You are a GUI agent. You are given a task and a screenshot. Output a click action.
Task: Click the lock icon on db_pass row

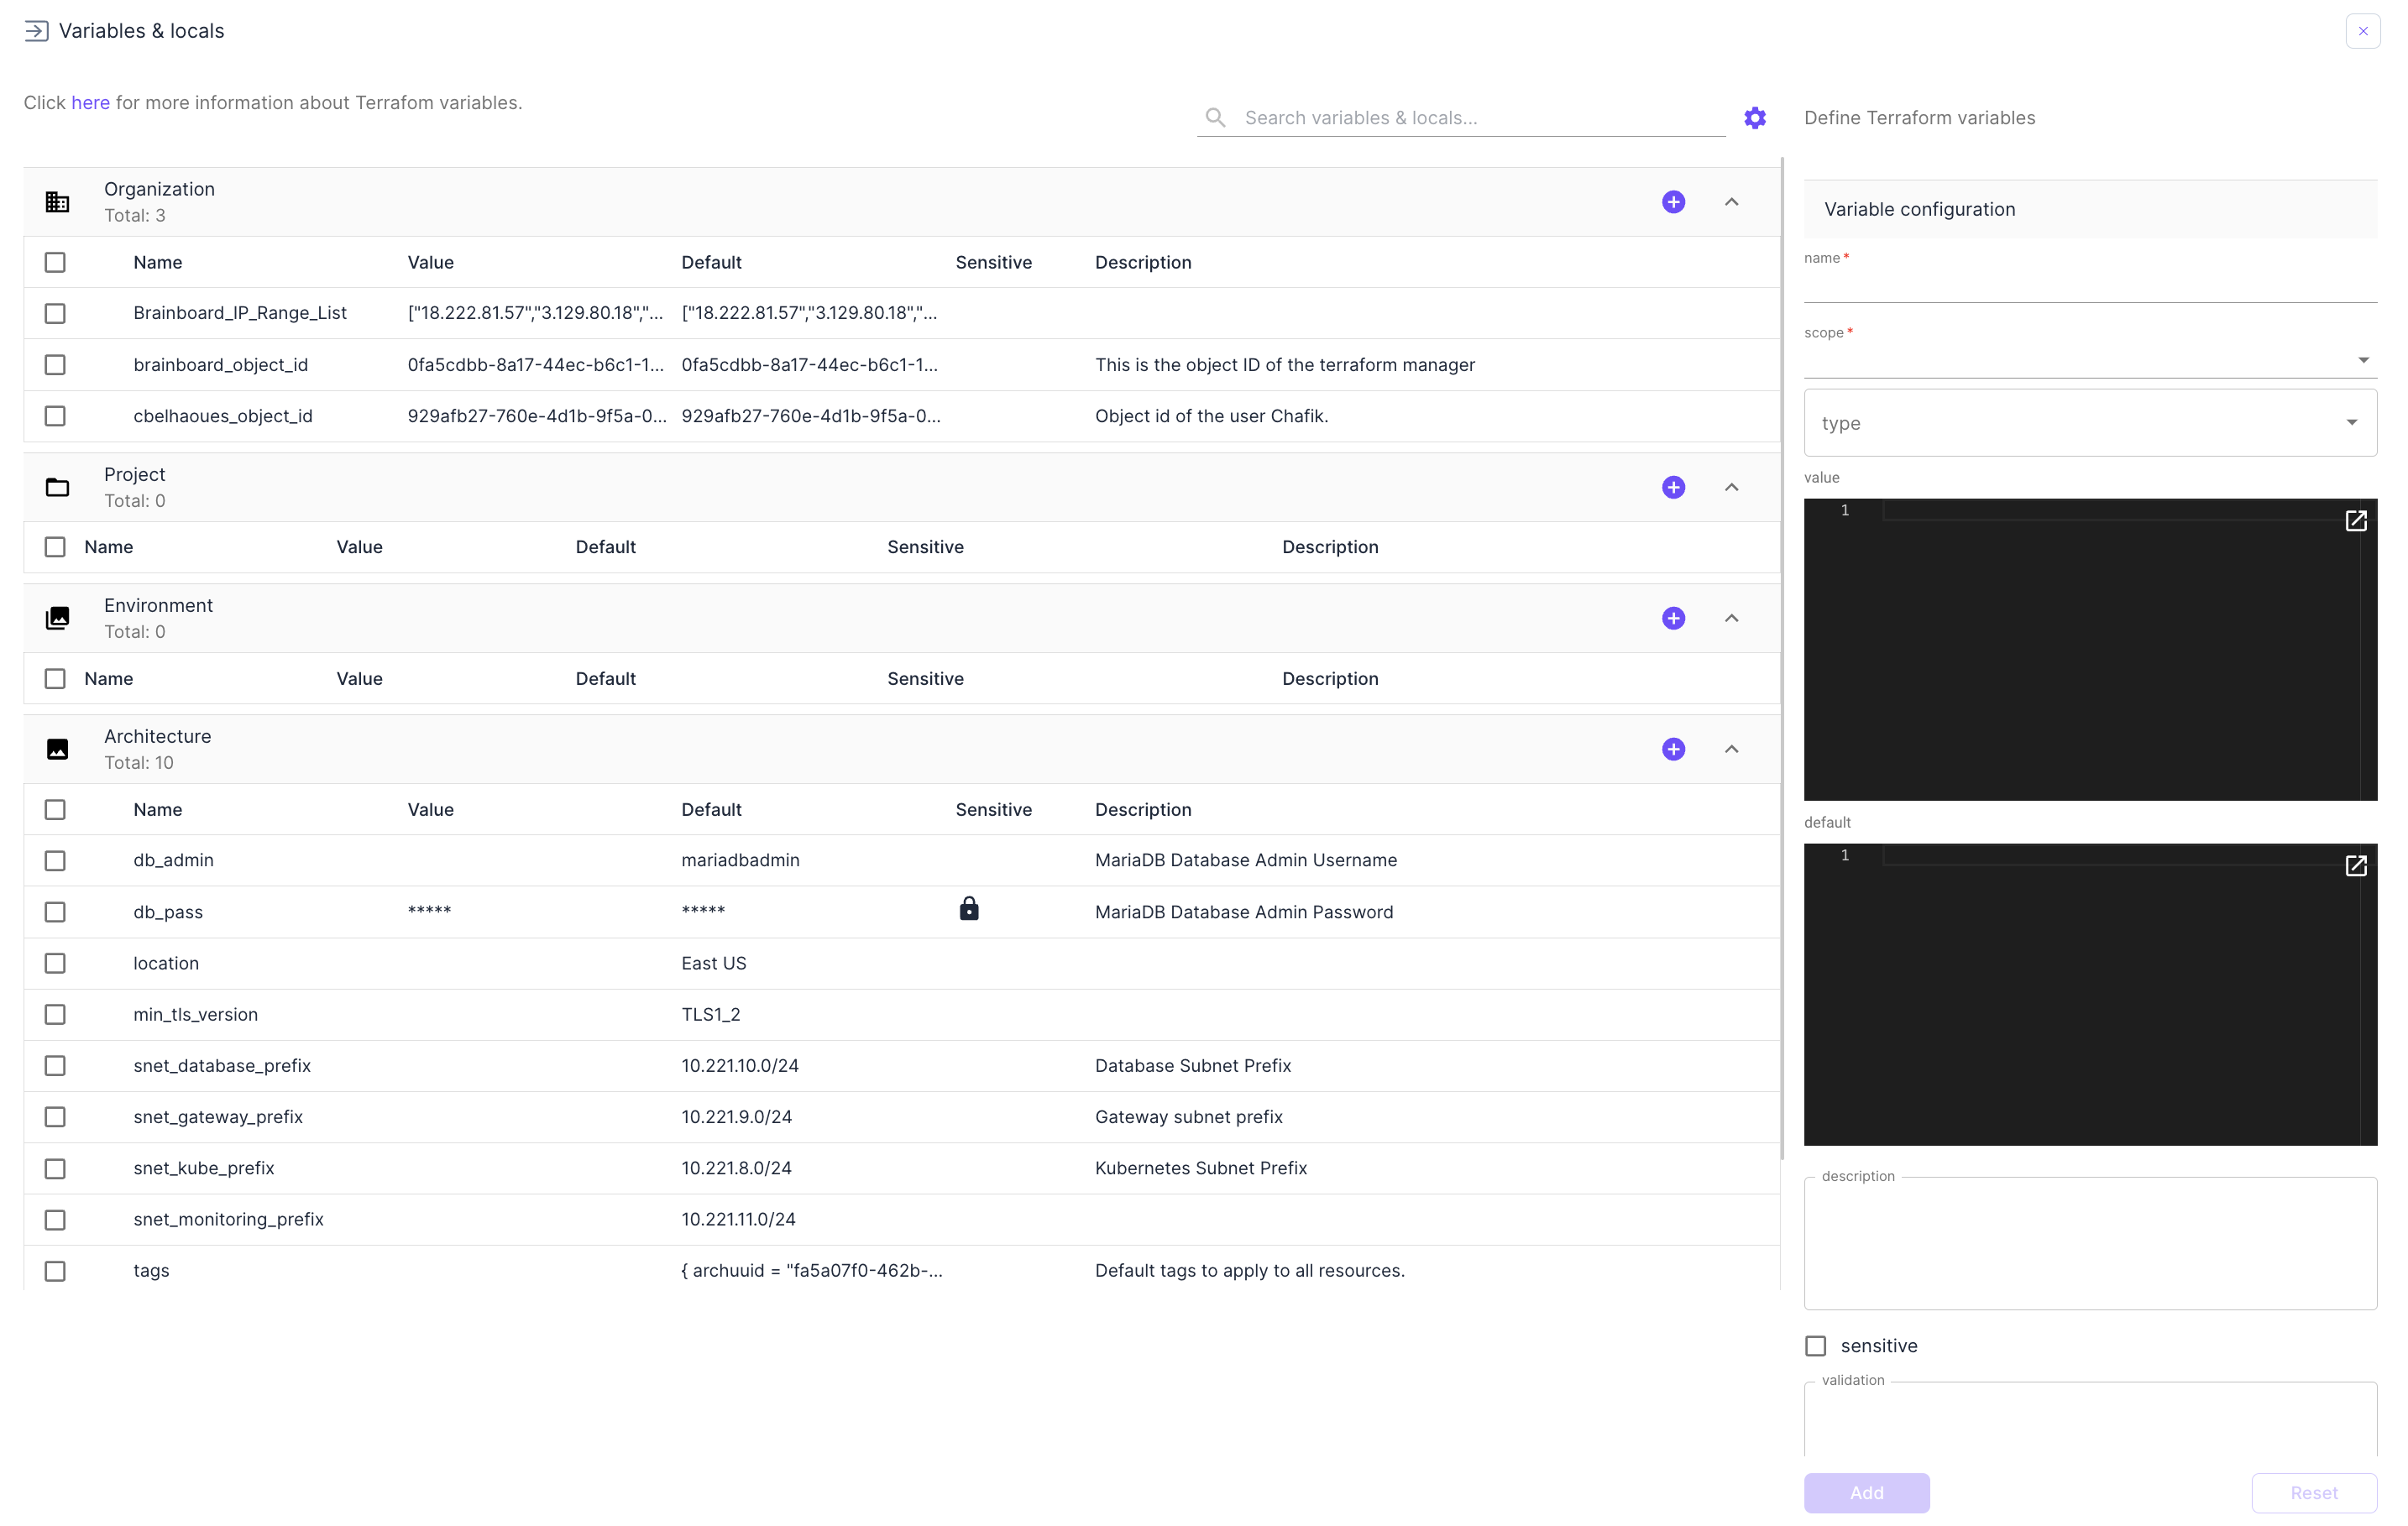(968, 909)
